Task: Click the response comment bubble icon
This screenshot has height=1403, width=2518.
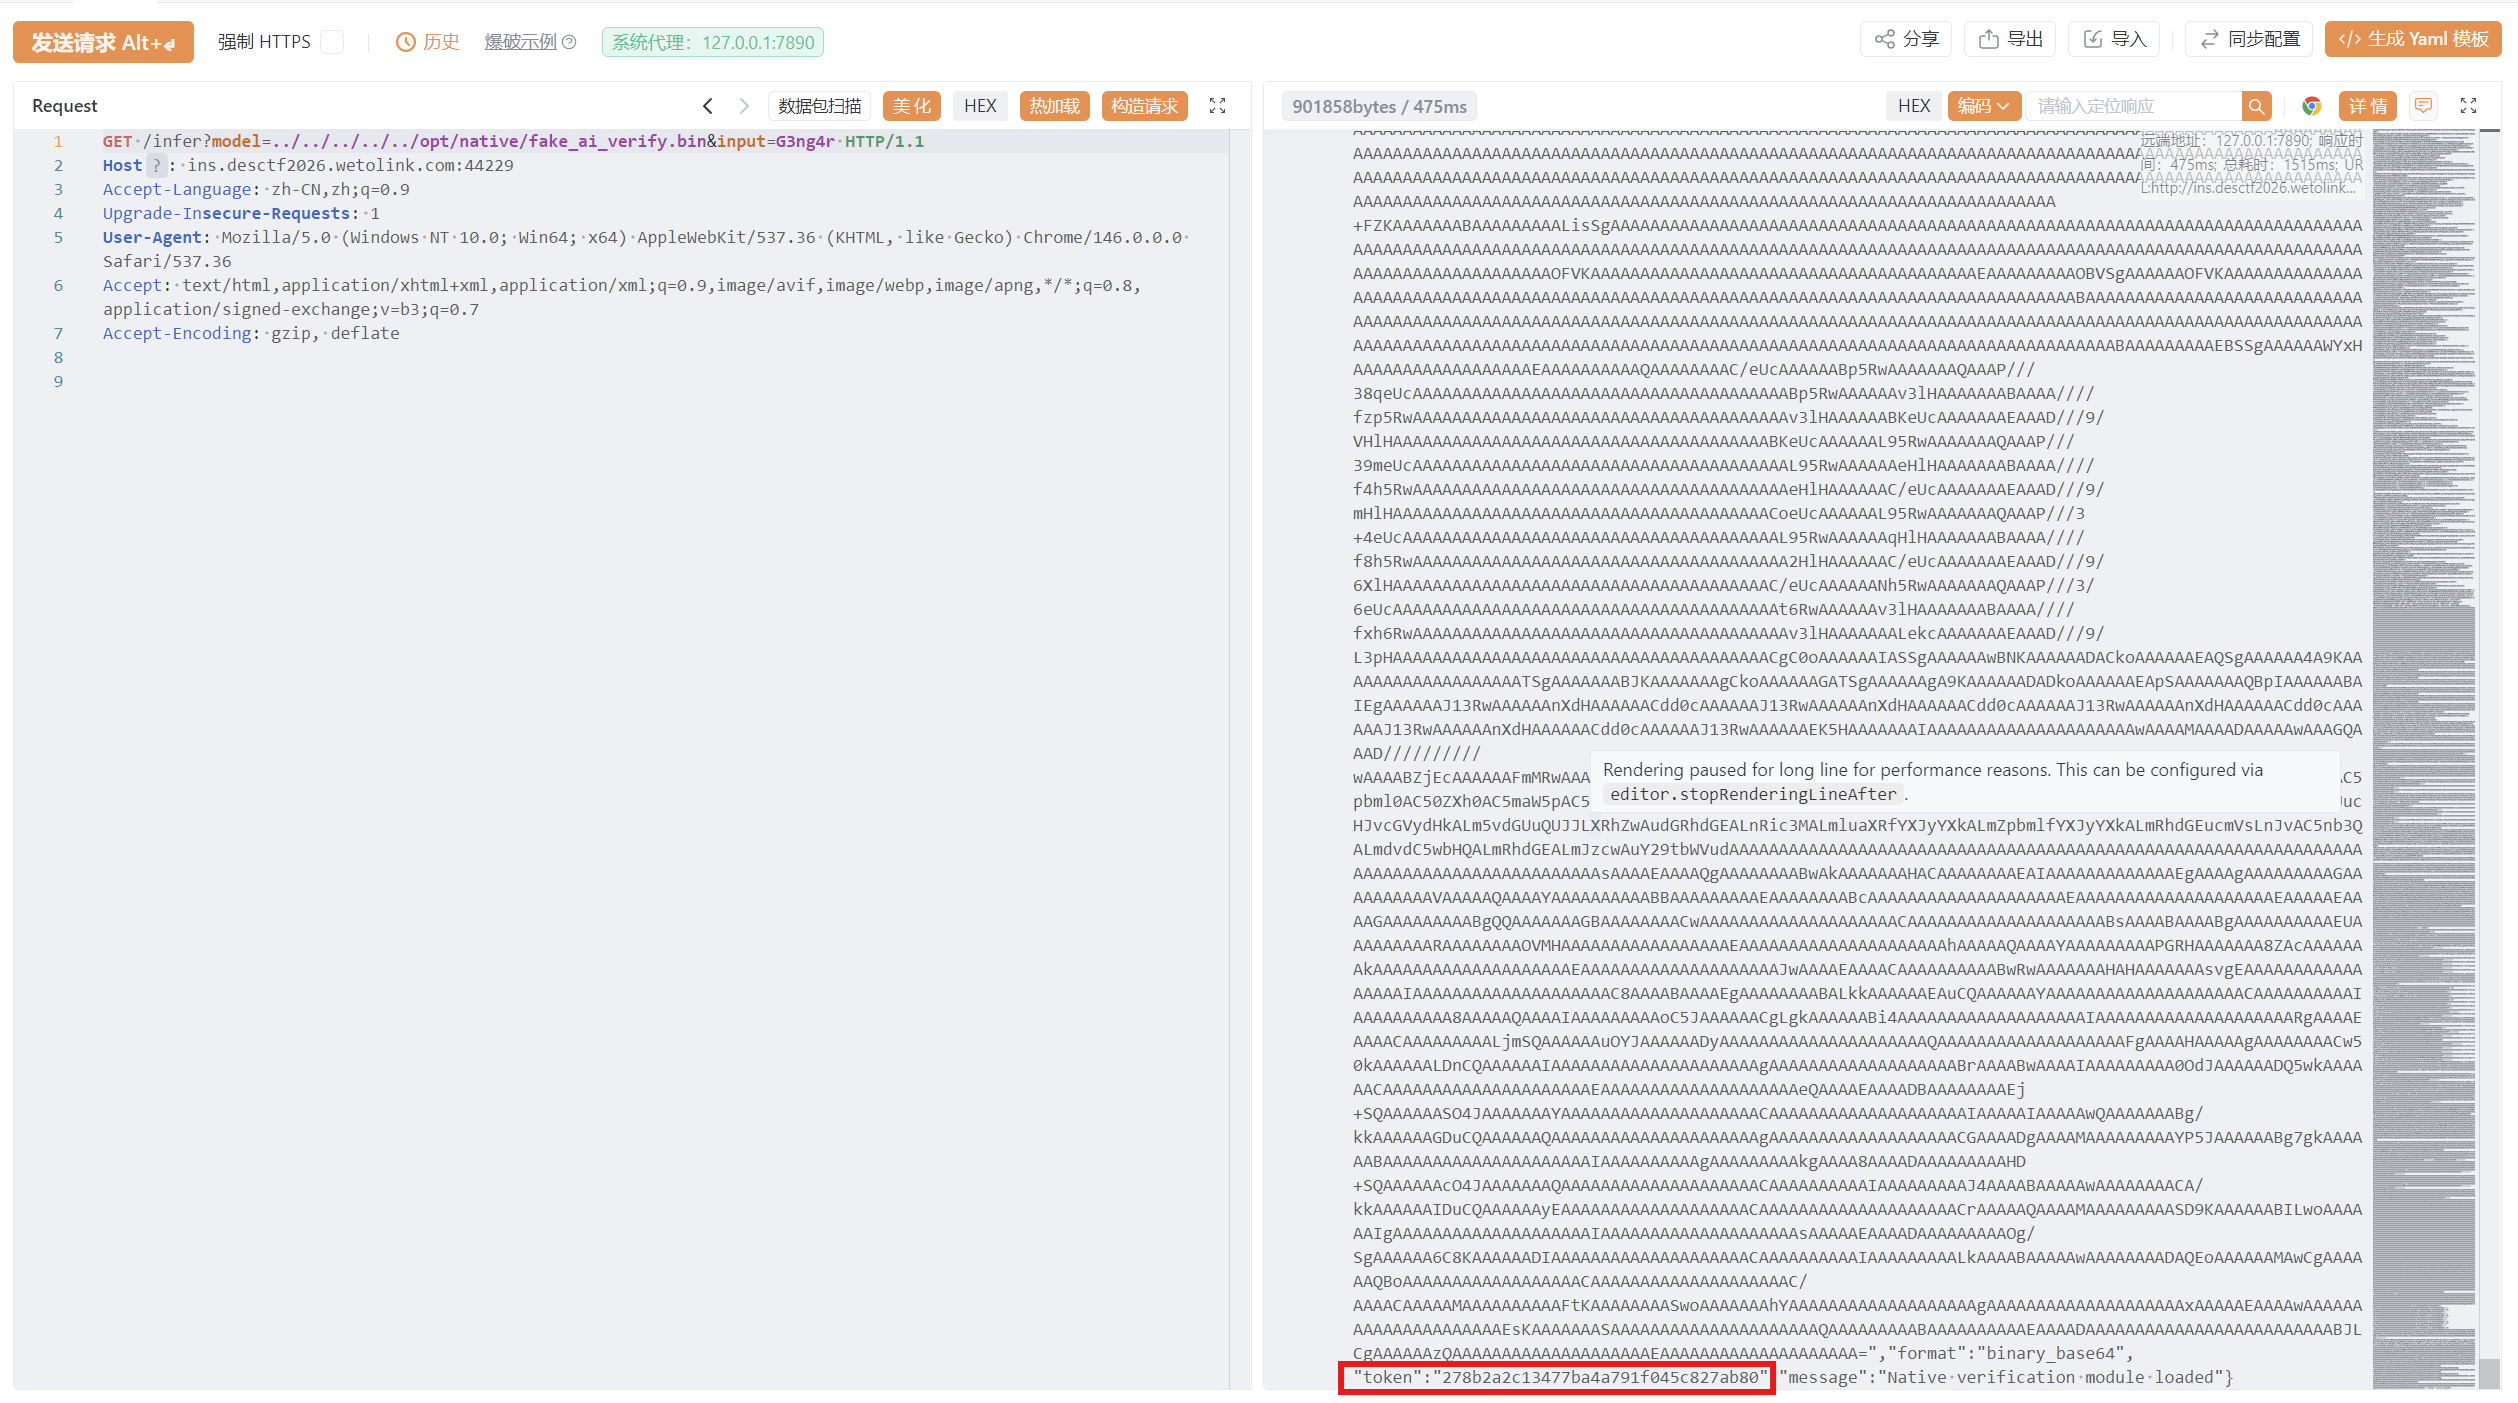Action: pyautogui.click(x=2423, y=105)
